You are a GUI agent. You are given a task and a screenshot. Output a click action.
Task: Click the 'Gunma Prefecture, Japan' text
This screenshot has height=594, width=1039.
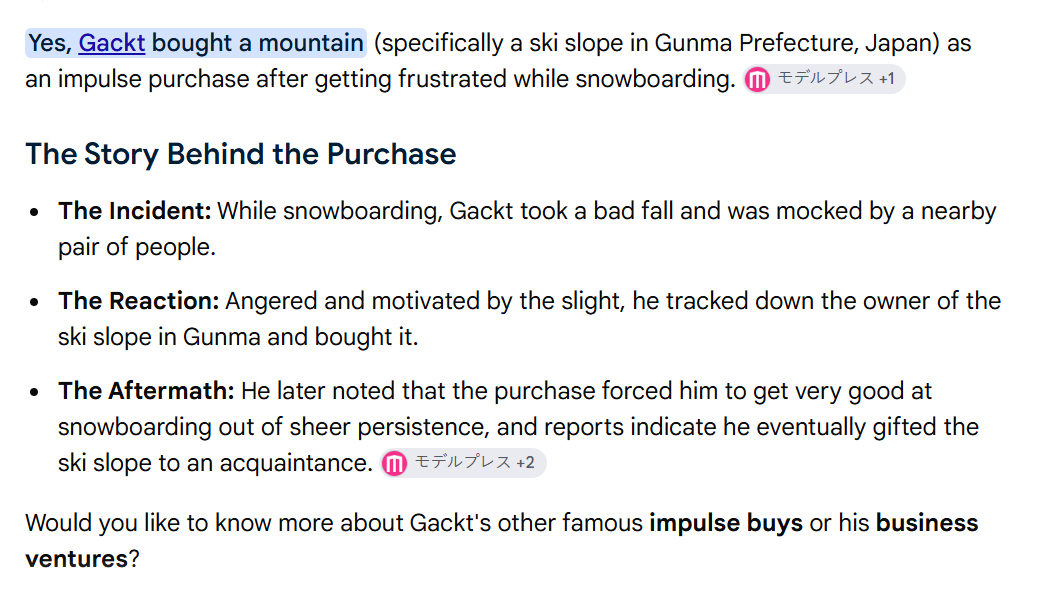pos(793,43)
